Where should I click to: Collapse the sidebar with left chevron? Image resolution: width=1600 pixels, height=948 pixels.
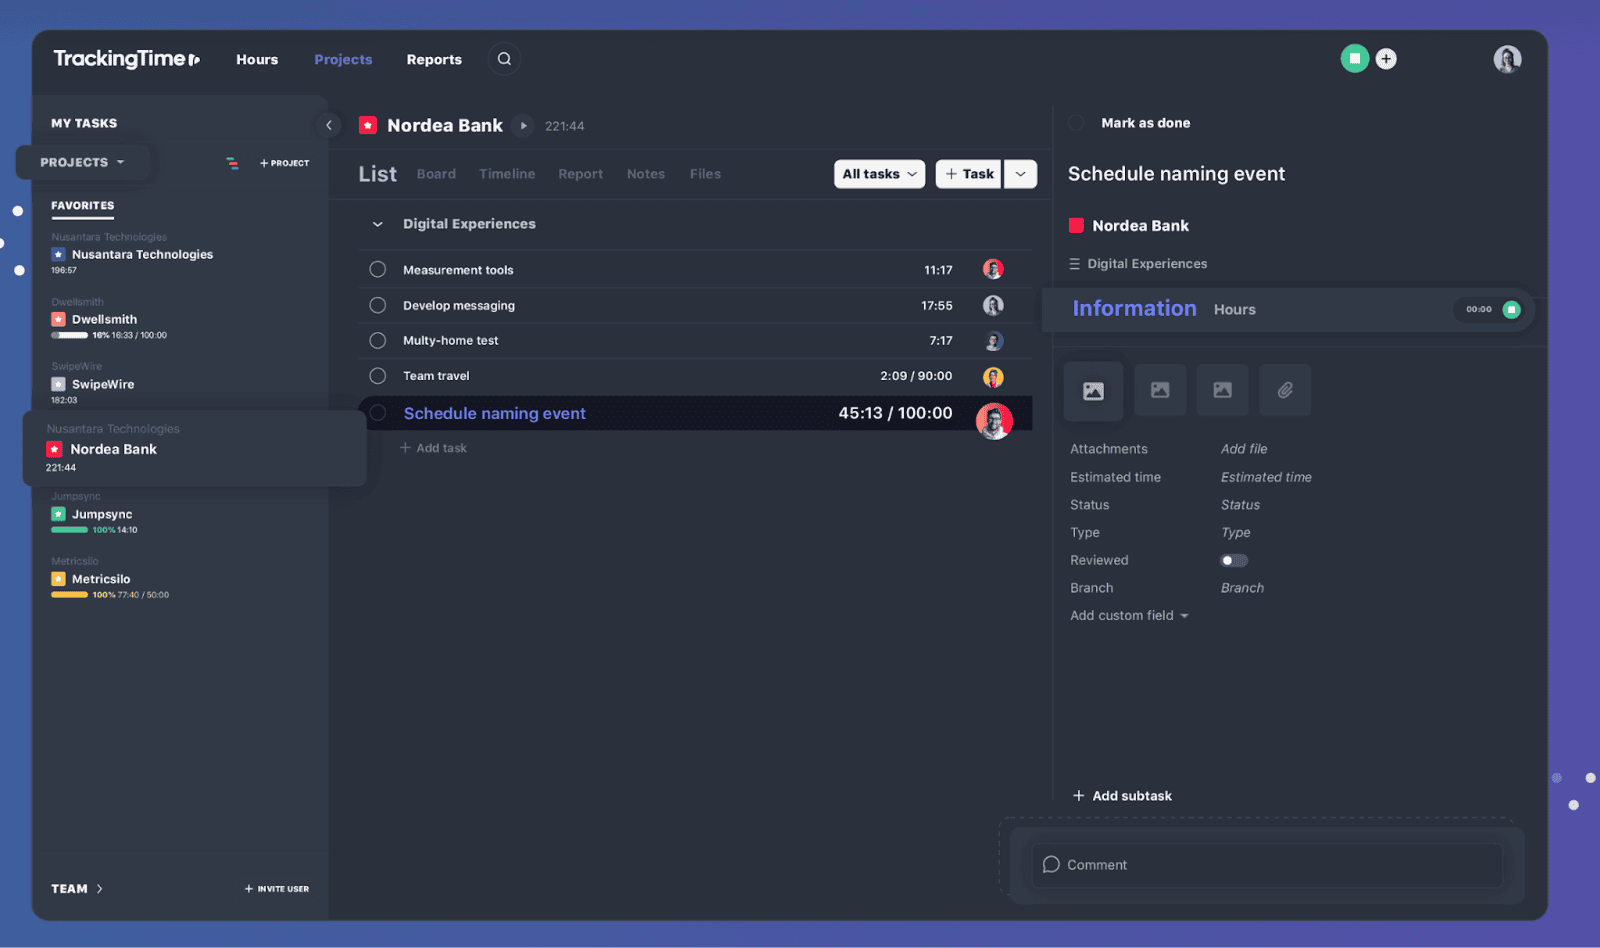coord(329,125)
